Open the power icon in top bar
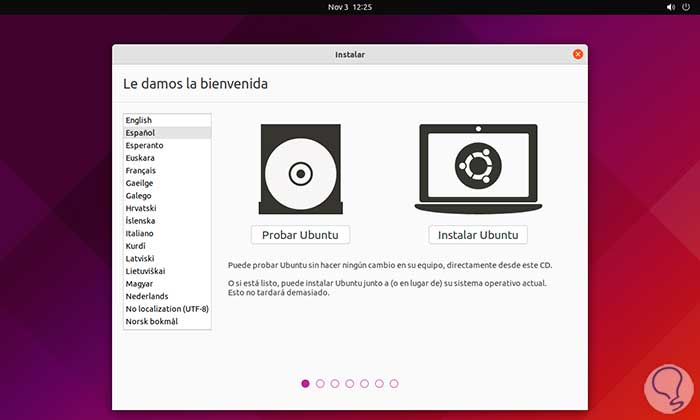This screenshot has width=700, height=420. 686,7
